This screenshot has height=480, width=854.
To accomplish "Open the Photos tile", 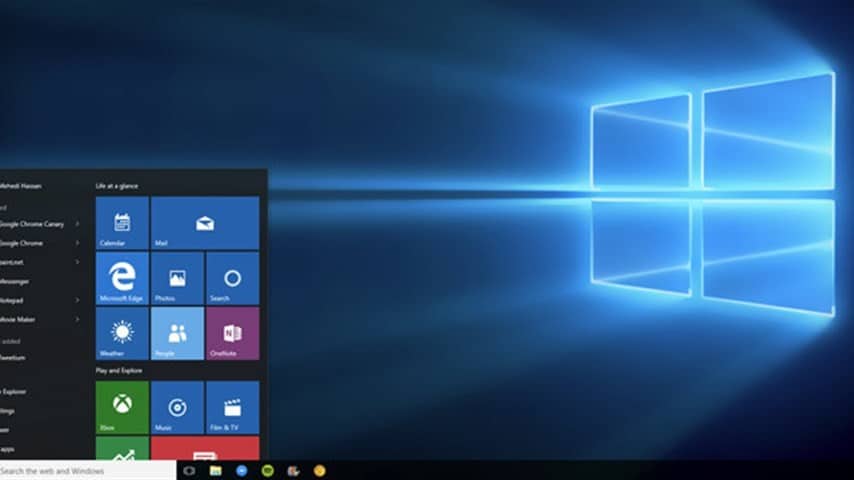I will (x=177, y=278).
